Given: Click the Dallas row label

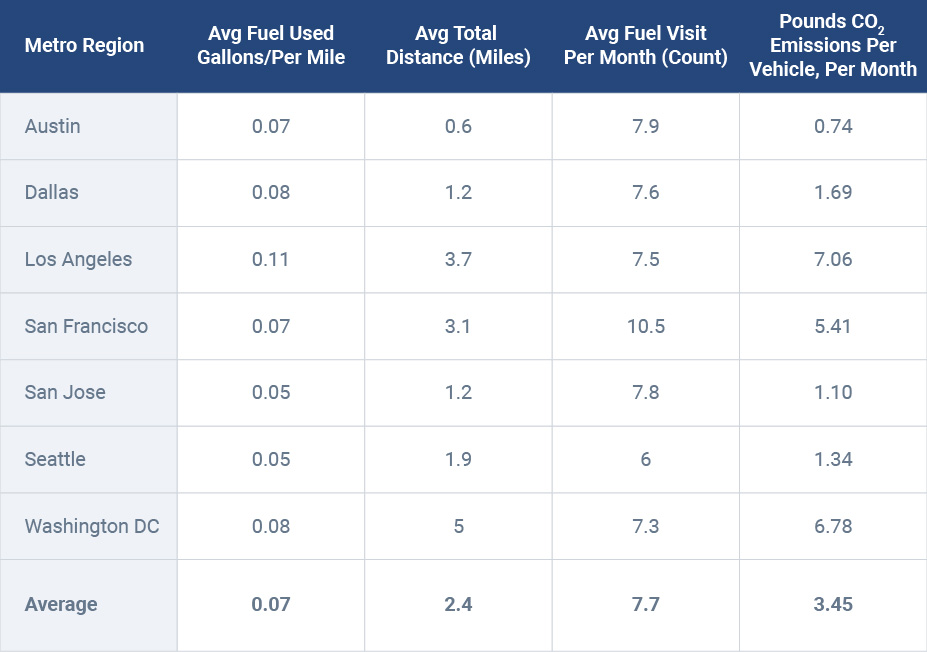Looking at the screenshot, I should 52,192.
